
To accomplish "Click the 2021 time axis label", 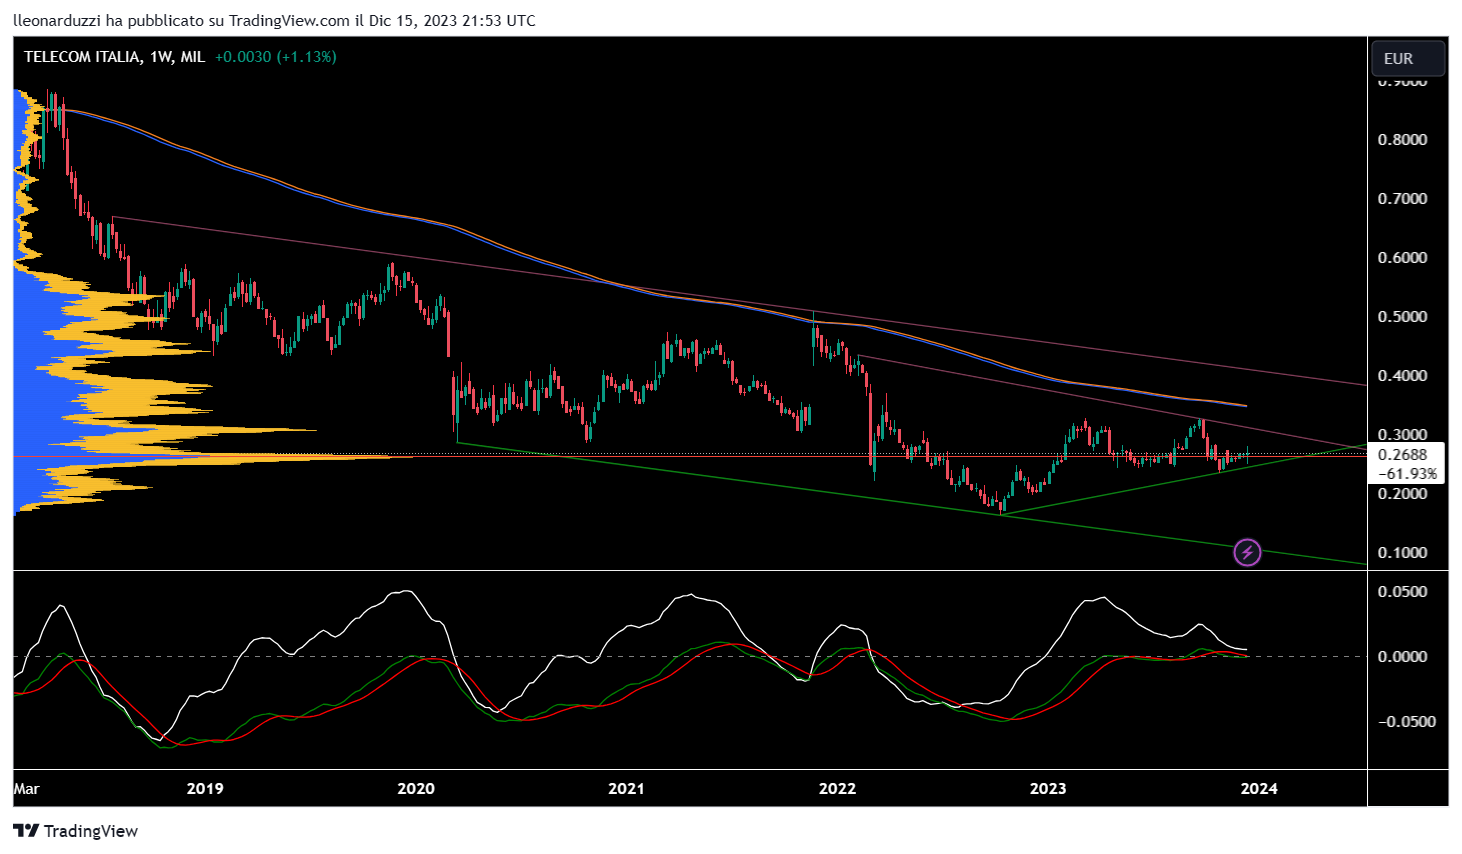I will [627, 789].
